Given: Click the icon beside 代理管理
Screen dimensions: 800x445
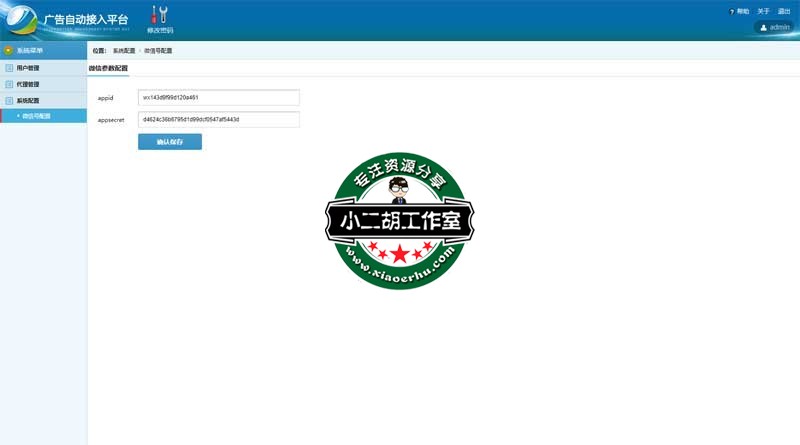Looking at the screenshot, I should (x=9, y=84).
